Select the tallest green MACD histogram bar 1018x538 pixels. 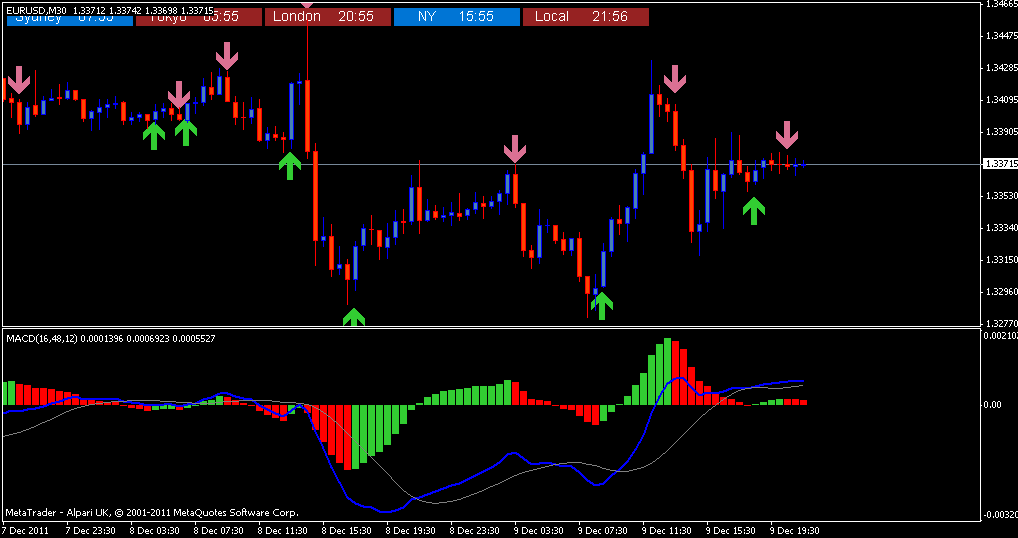pos(667,372)
